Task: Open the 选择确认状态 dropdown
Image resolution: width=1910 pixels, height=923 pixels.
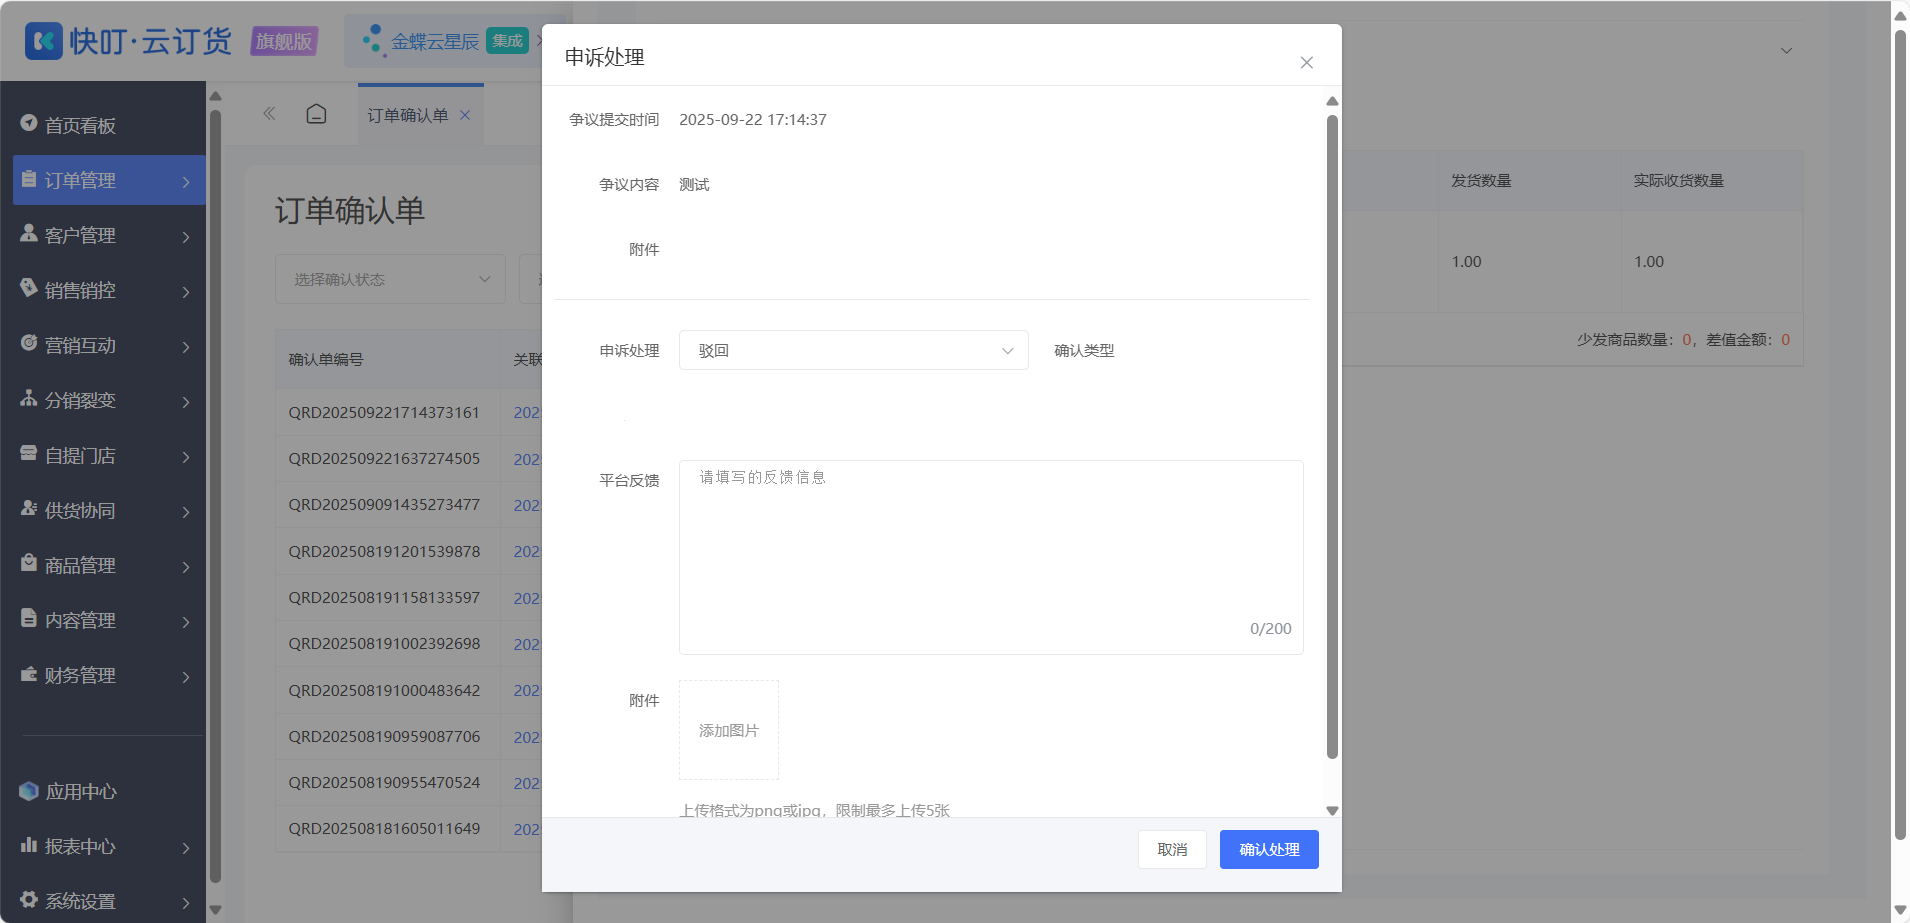Action: 390,279
